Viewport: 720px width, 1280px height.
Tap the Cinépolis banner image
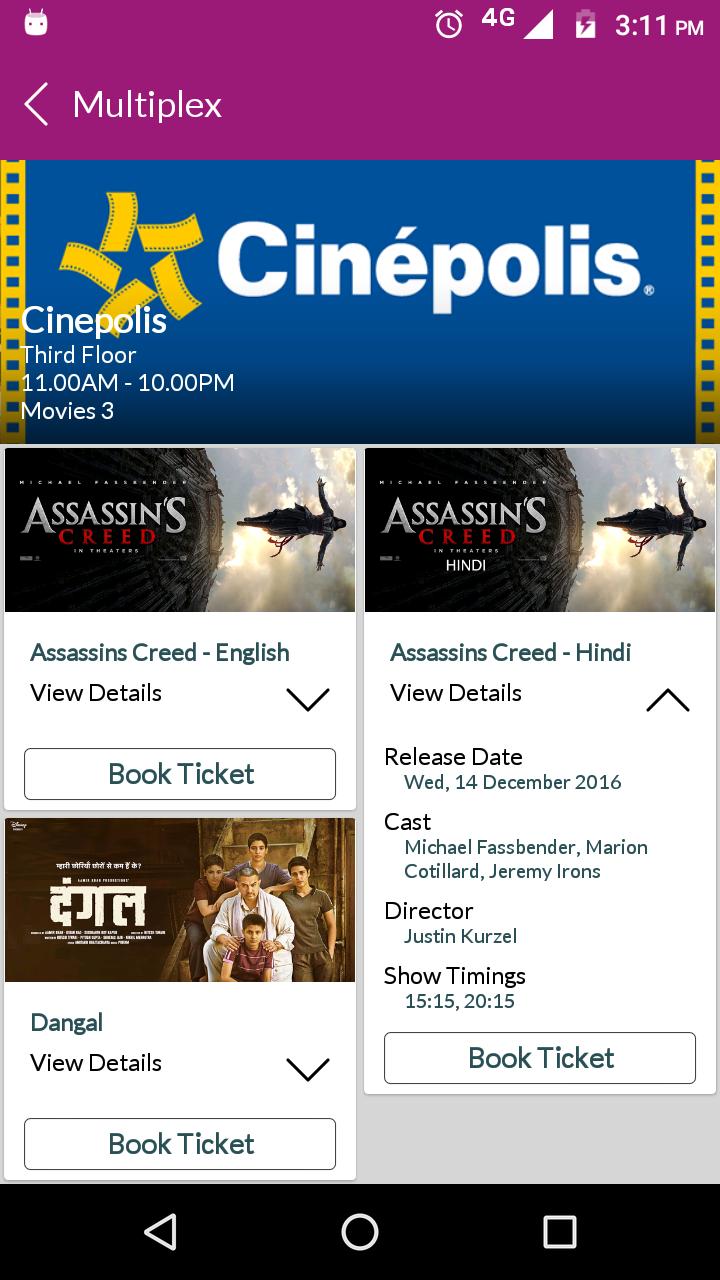360,302
